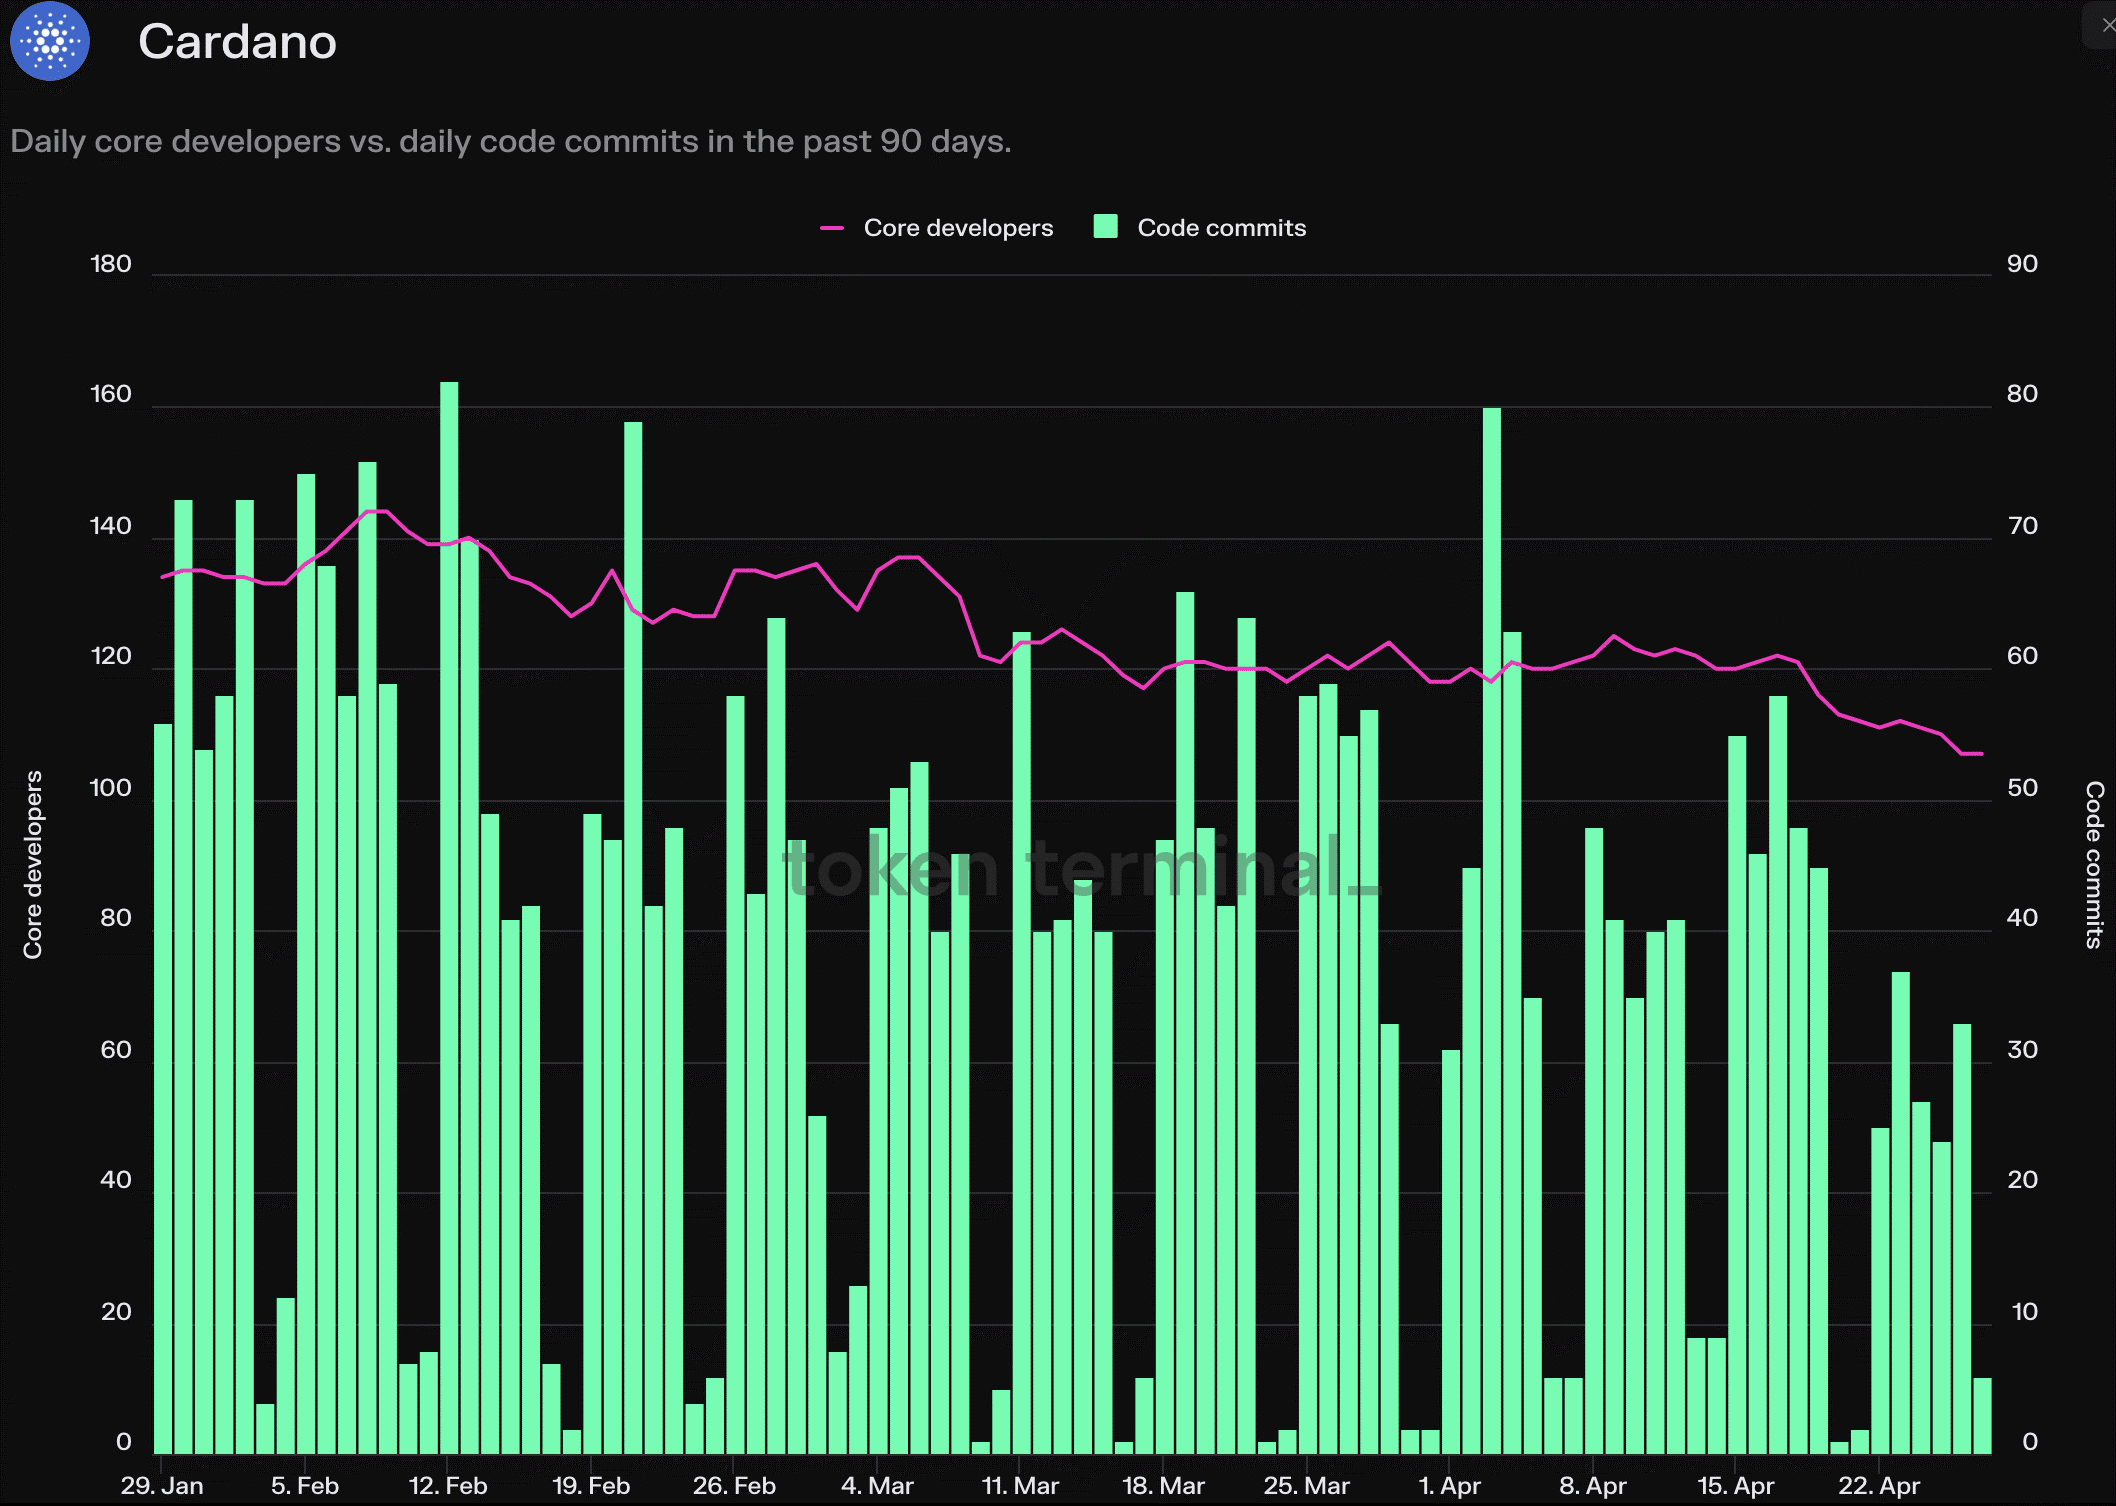This screenshot has width=2116, height=1506.
Task: Click the '4. Mar' x-axis label
Action: pos(877,1485)
